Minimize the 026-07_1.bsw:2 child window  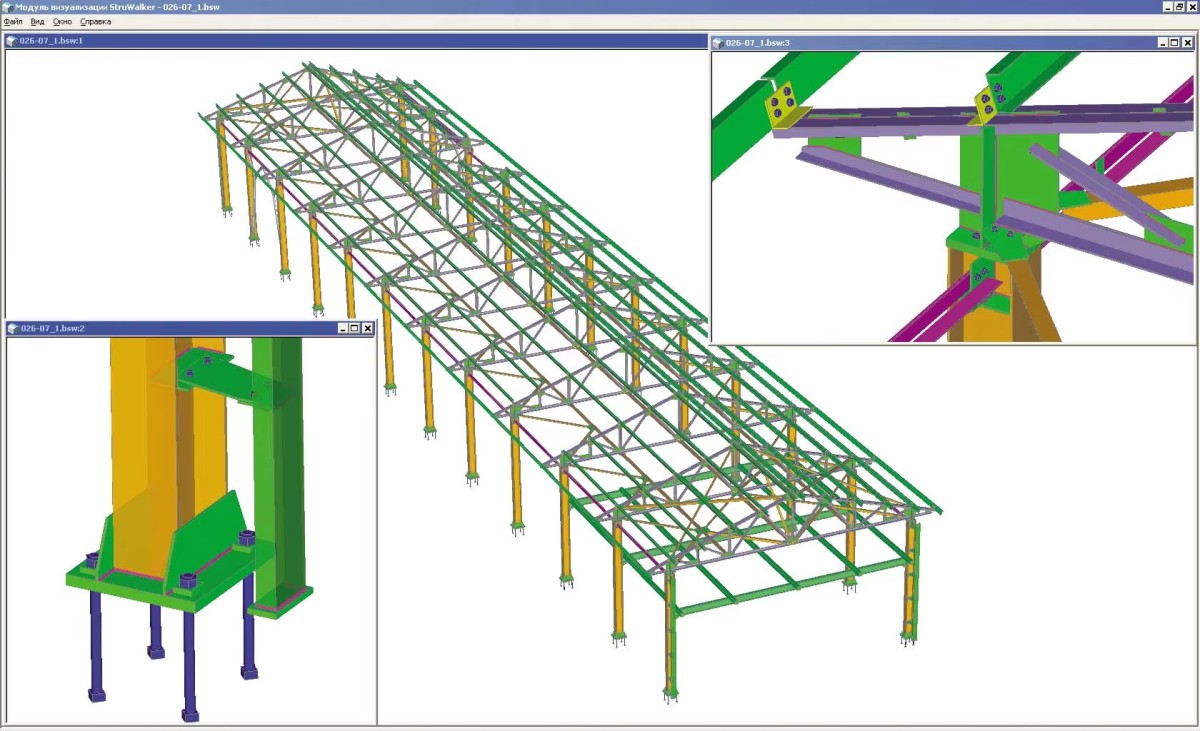click(x=343, y=328)
